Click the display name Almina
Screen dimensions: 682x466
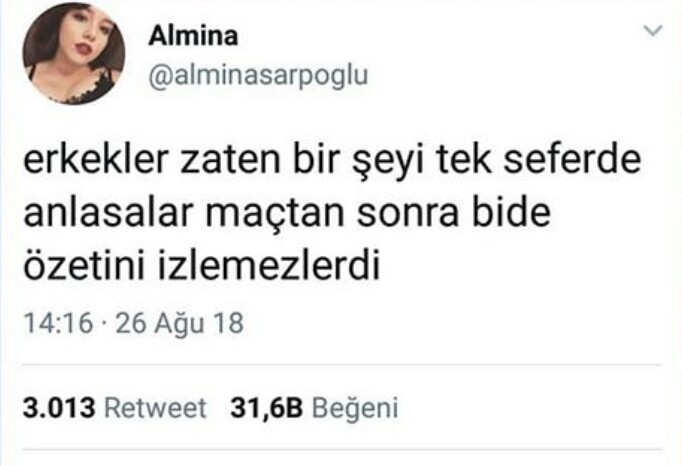[x=193, y=36]
